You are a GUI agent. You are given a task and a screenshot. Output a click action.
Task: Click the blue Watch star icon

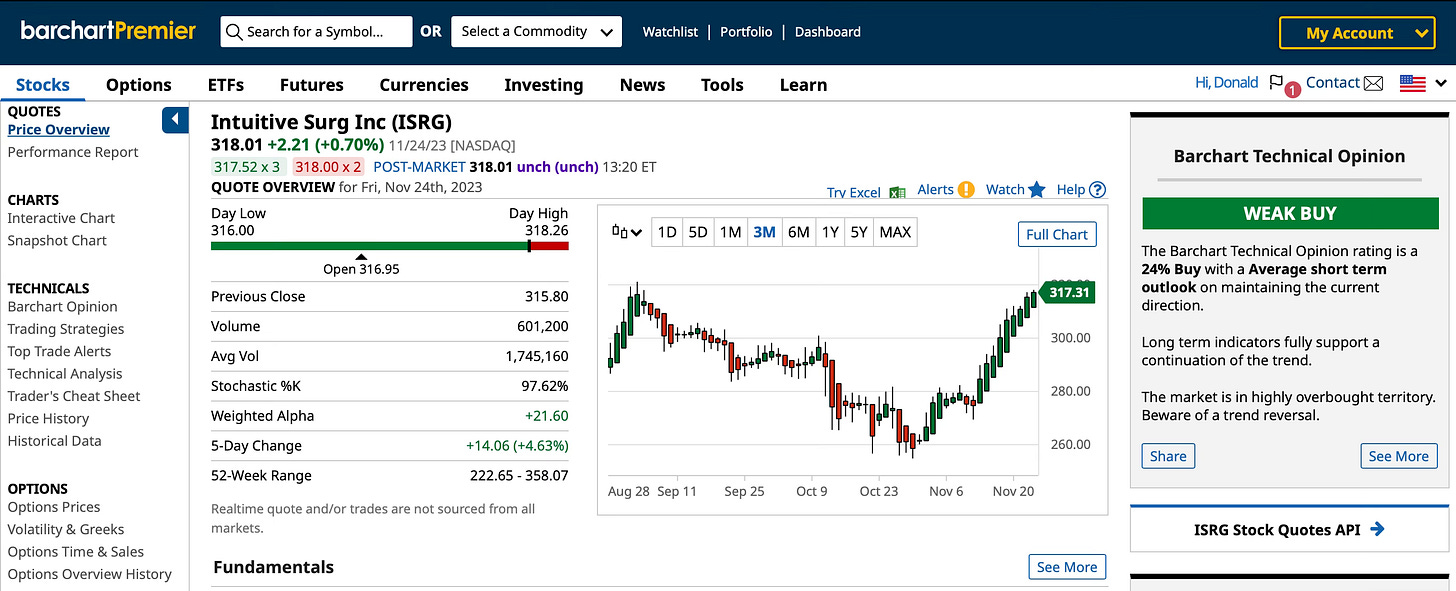[x=1037, y=189]
